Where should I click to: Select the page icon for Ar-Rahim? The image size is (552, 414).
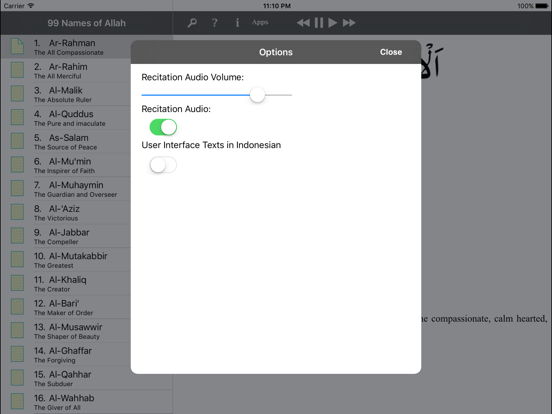pyautogui.click(x=17, y=70)
